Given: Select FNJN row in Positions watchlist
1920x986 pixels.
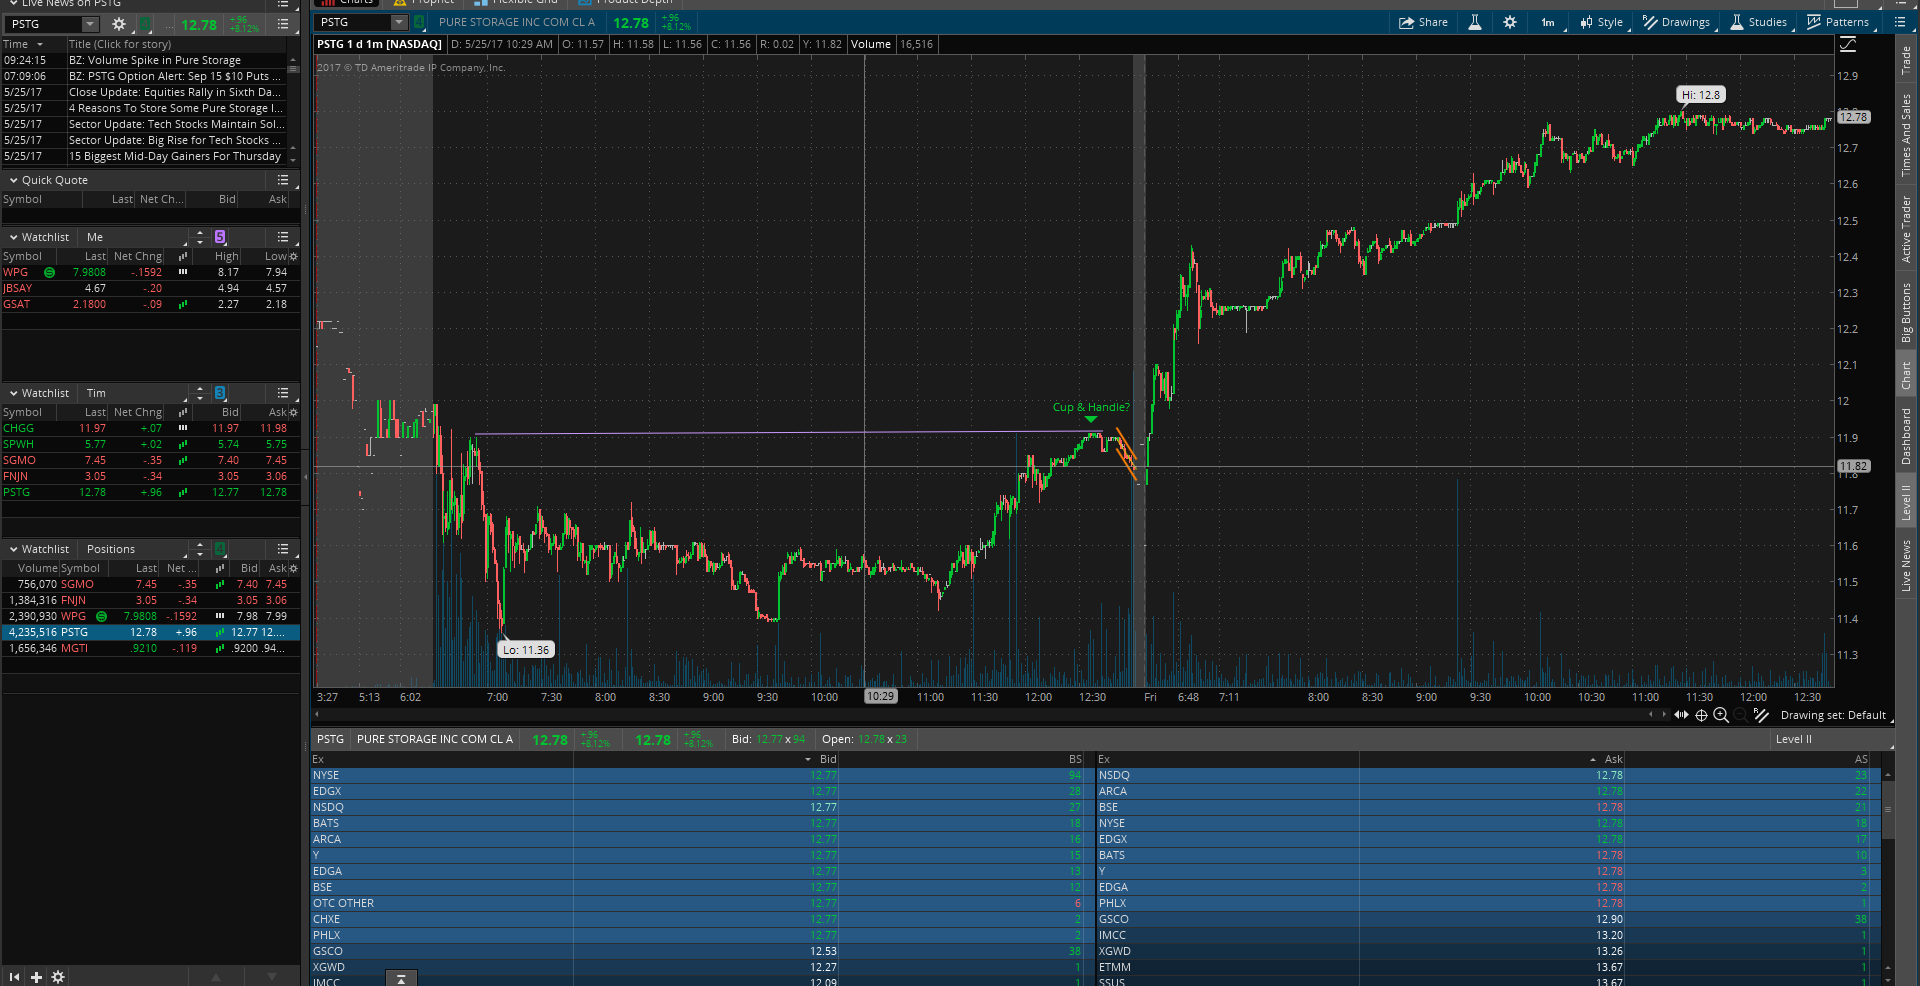Looking at the screenshot, I should (150, 600).
